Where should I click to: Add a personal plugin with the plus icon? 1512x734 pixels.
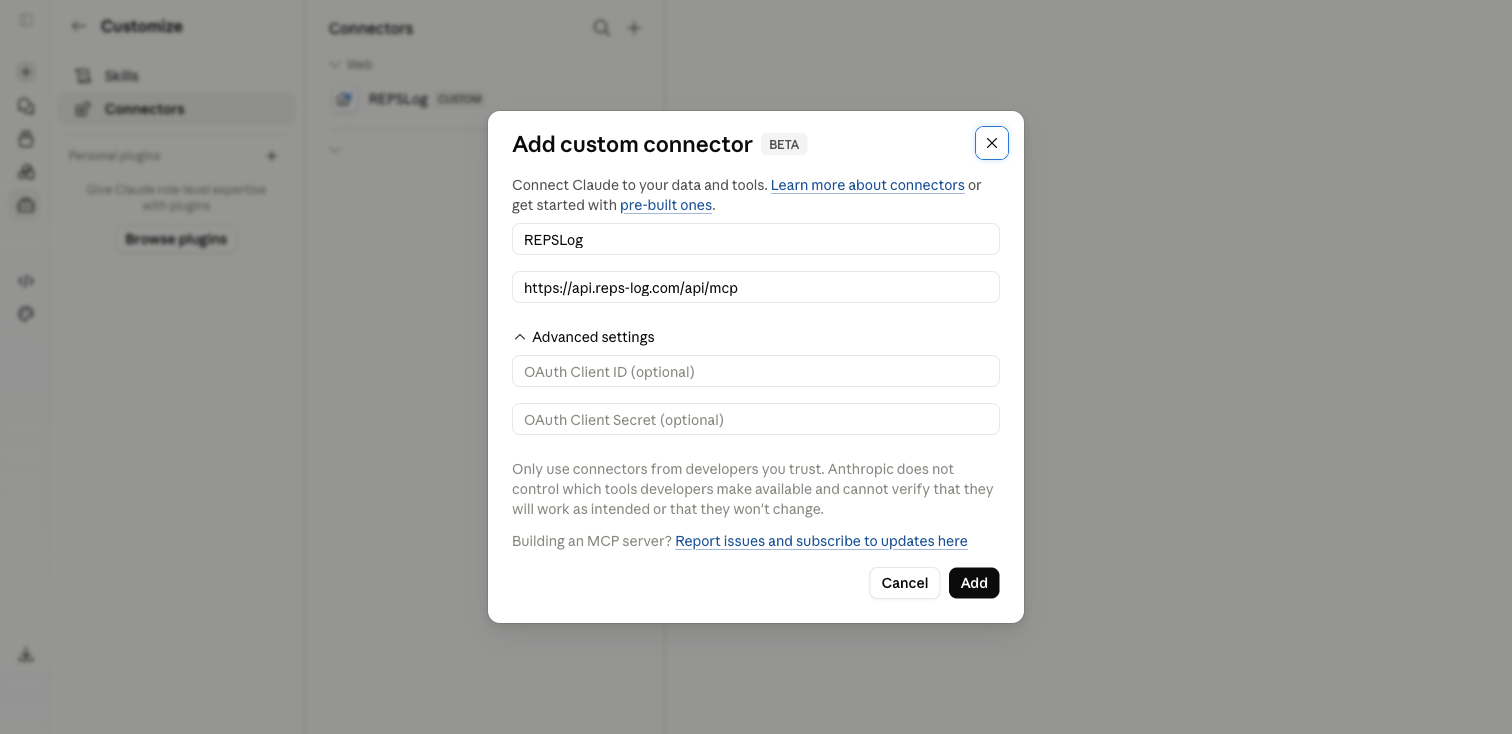271,156
